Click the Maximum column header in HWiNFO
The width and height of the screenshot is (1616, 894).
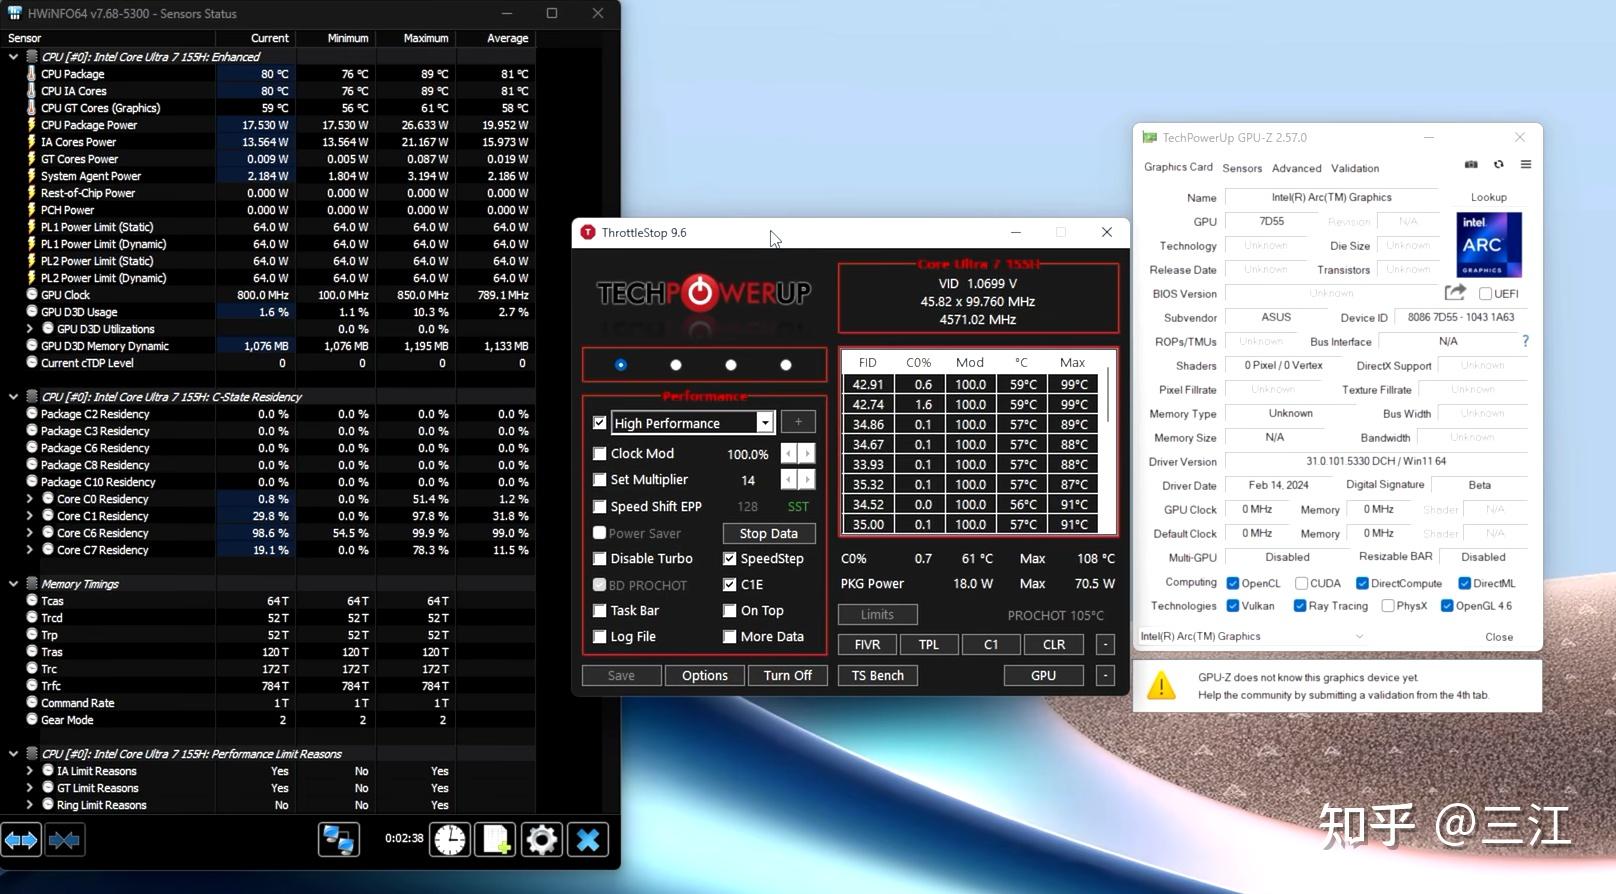(x=415, y=38)
